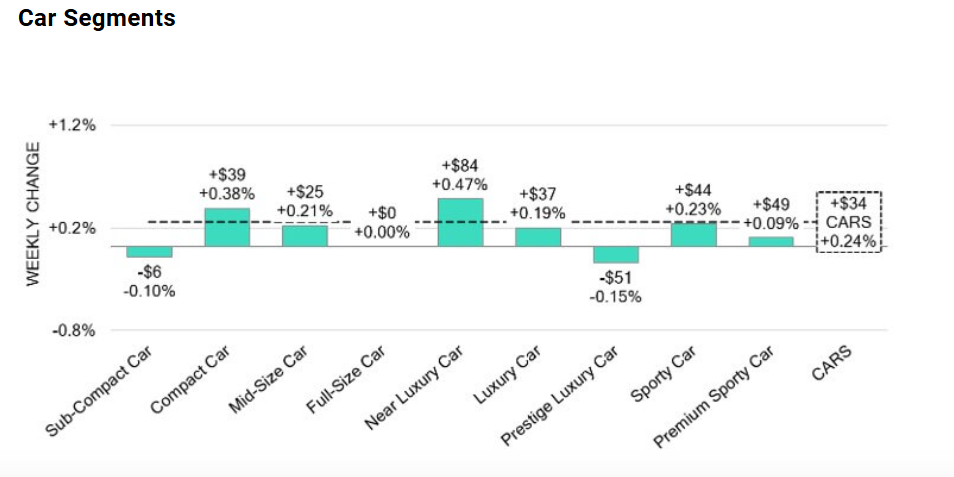Click the +1.2% y-axis tick label
The height and width of the screenshot is (477, 954).
(x=72, y=126)
